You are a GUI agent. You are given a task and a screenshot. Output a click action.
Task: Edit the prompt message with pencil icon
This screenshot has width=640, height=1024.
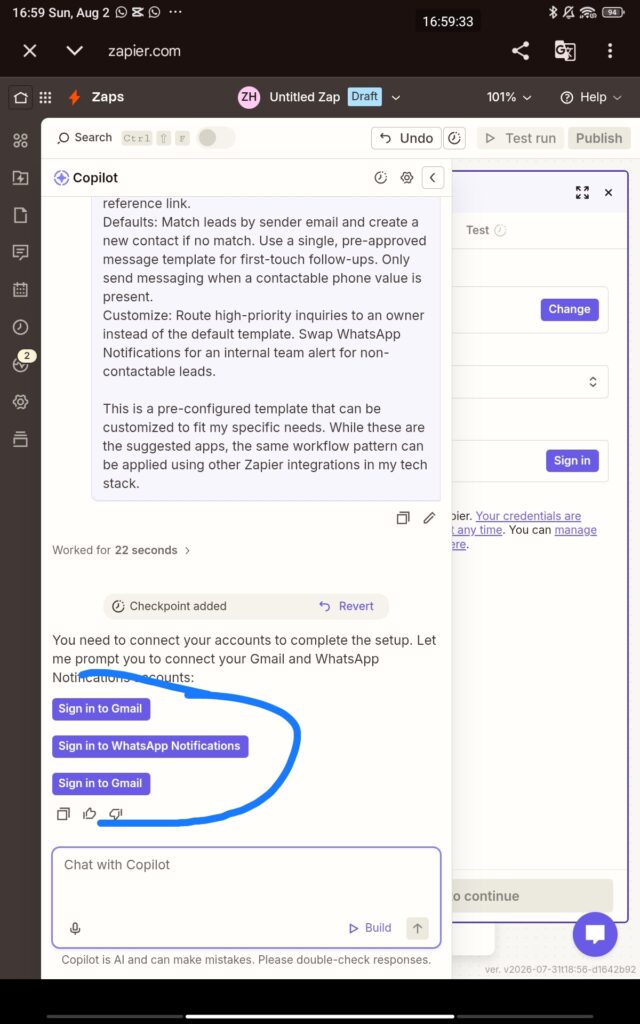tap(429, 518)
